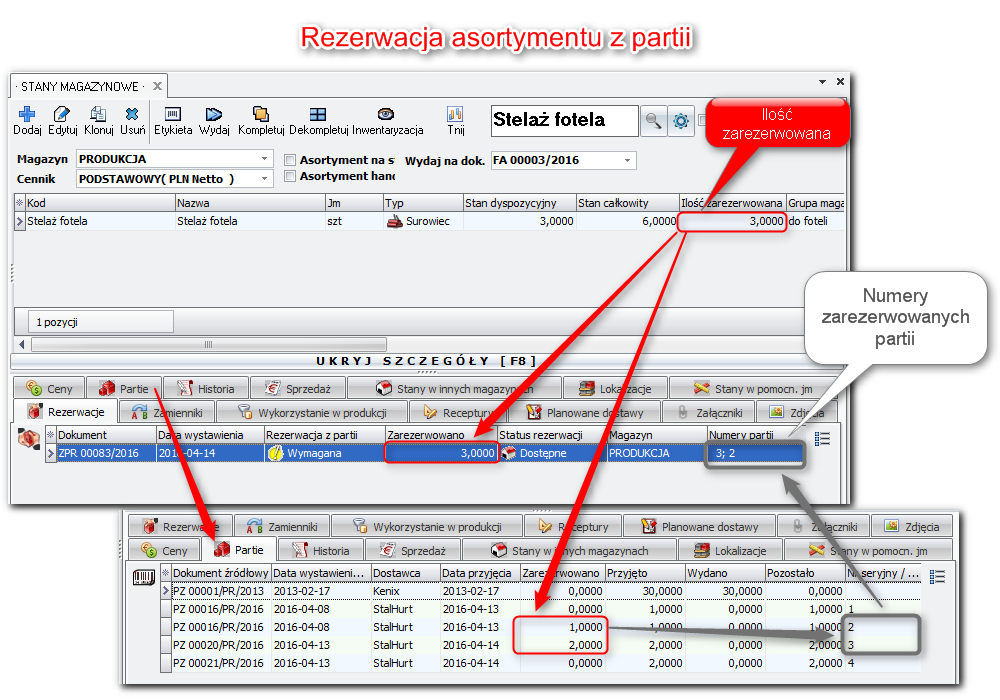Click the Dodaj (add) plus icon
This screenshot has width=1000, height=700.
pyautogui.click(x=27, y=115)
